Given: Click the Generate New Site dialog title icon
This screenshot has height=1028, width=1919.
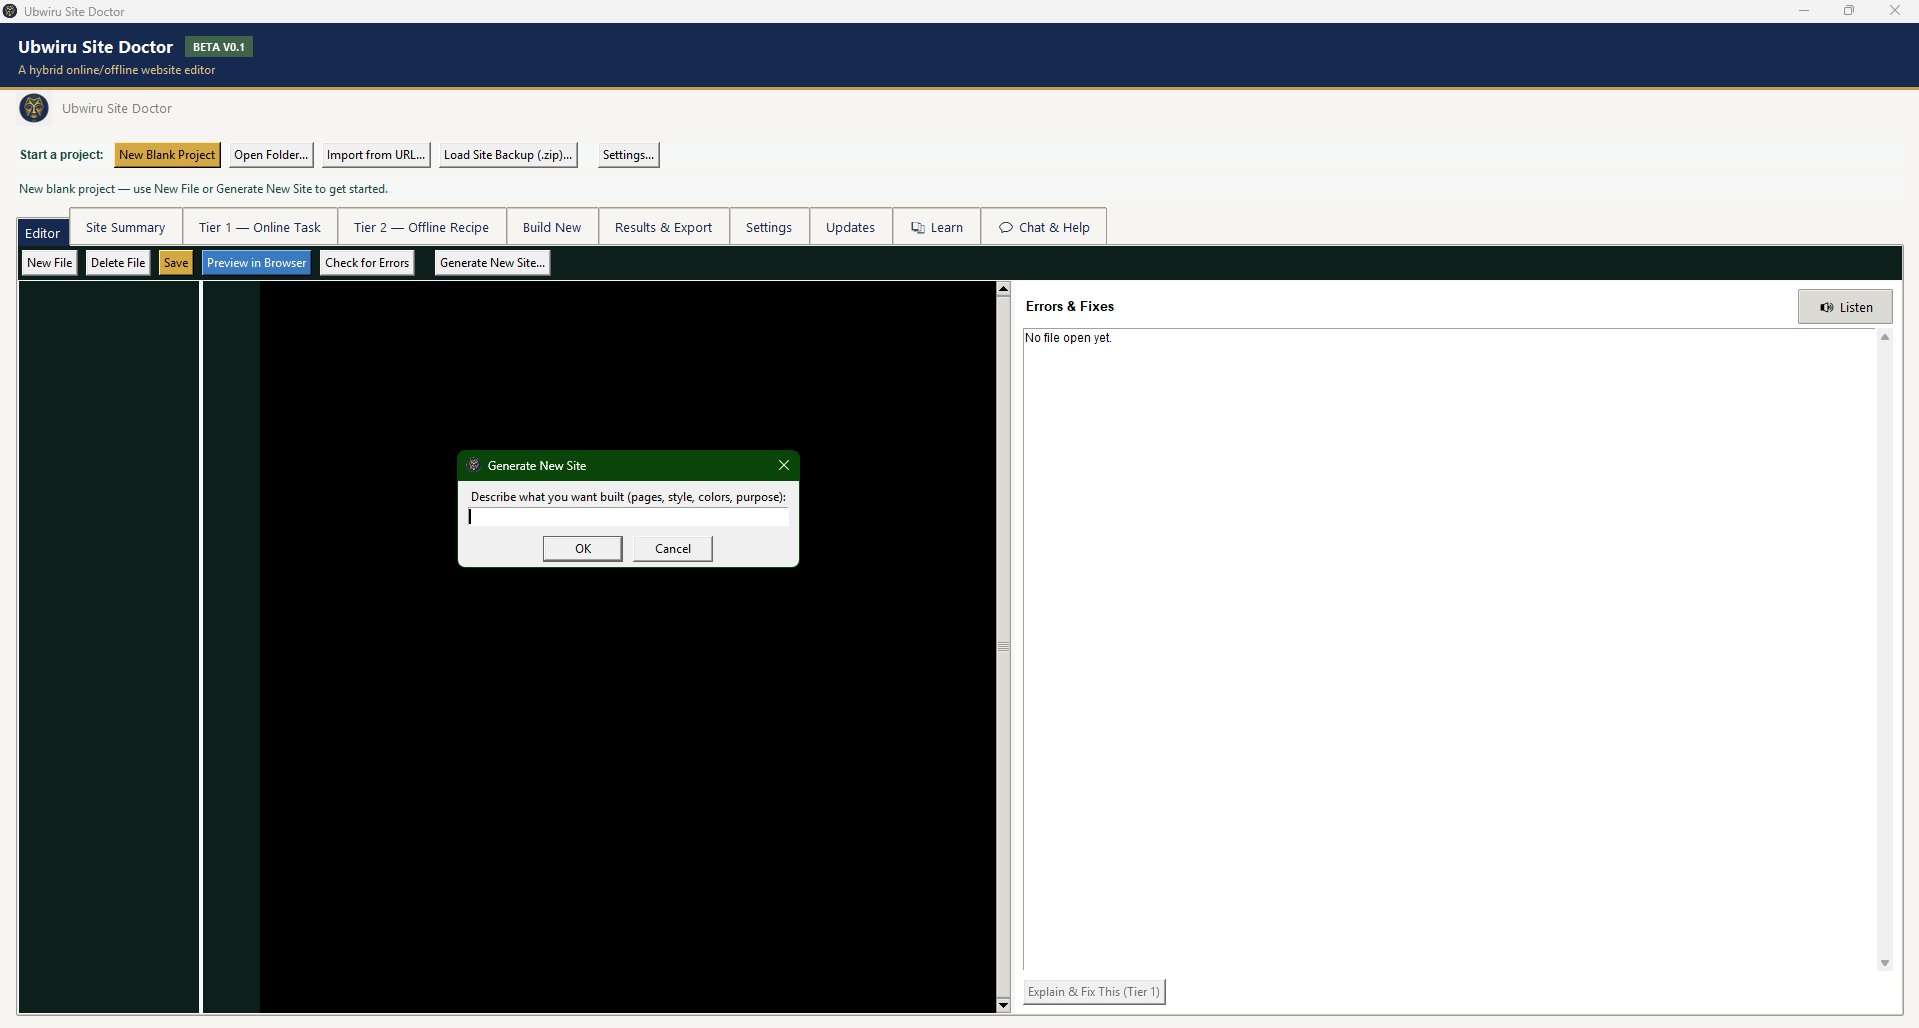Looking at the screenshot, I should 474,465.
